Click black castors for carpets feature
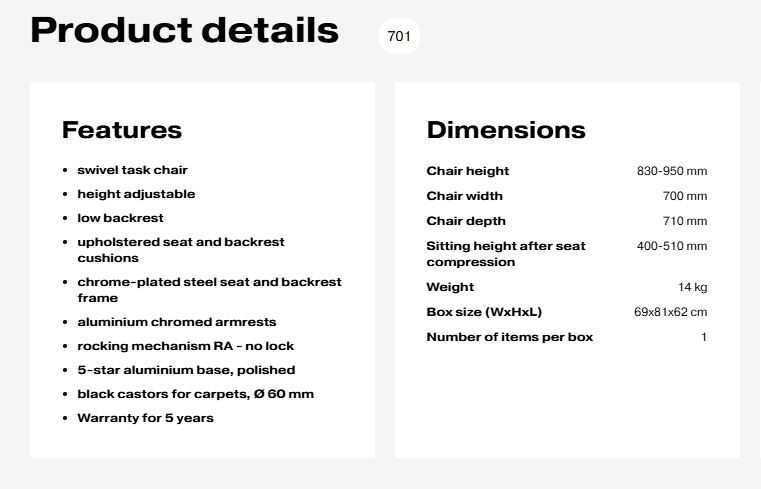 [195, 394]
